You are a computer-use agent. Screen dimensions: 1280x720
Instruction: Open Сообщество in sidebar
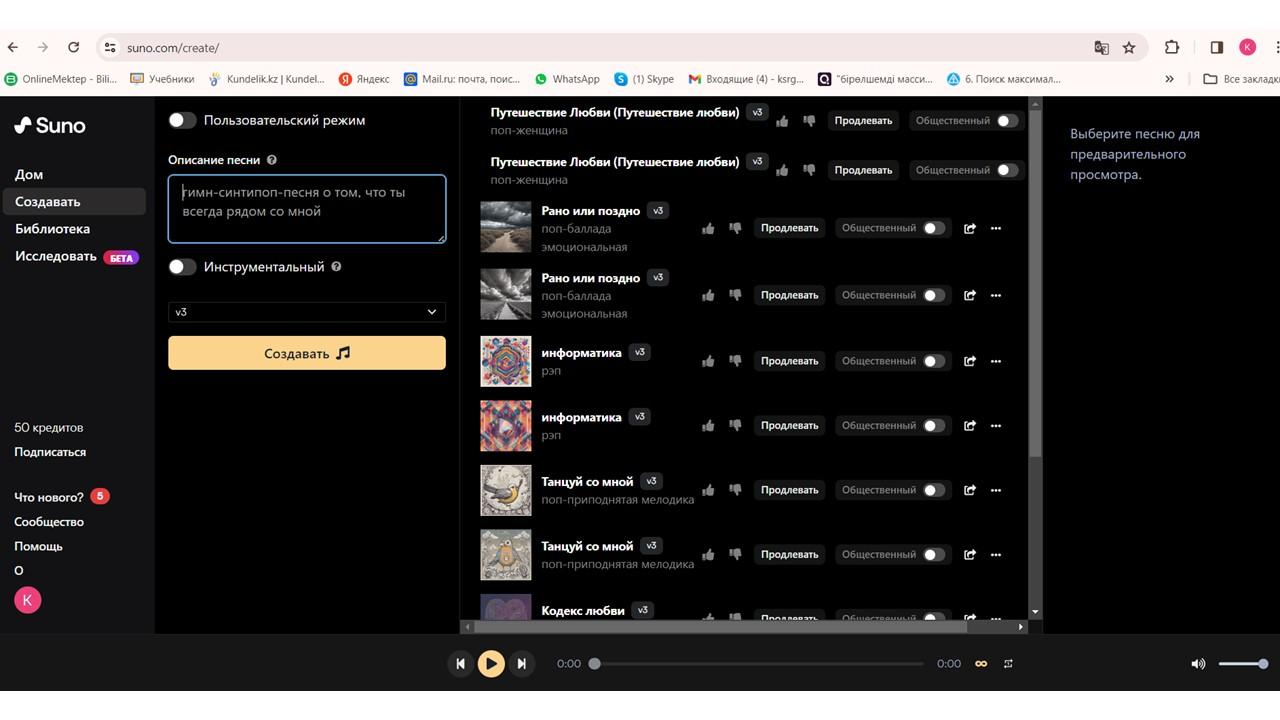[49, 522]
